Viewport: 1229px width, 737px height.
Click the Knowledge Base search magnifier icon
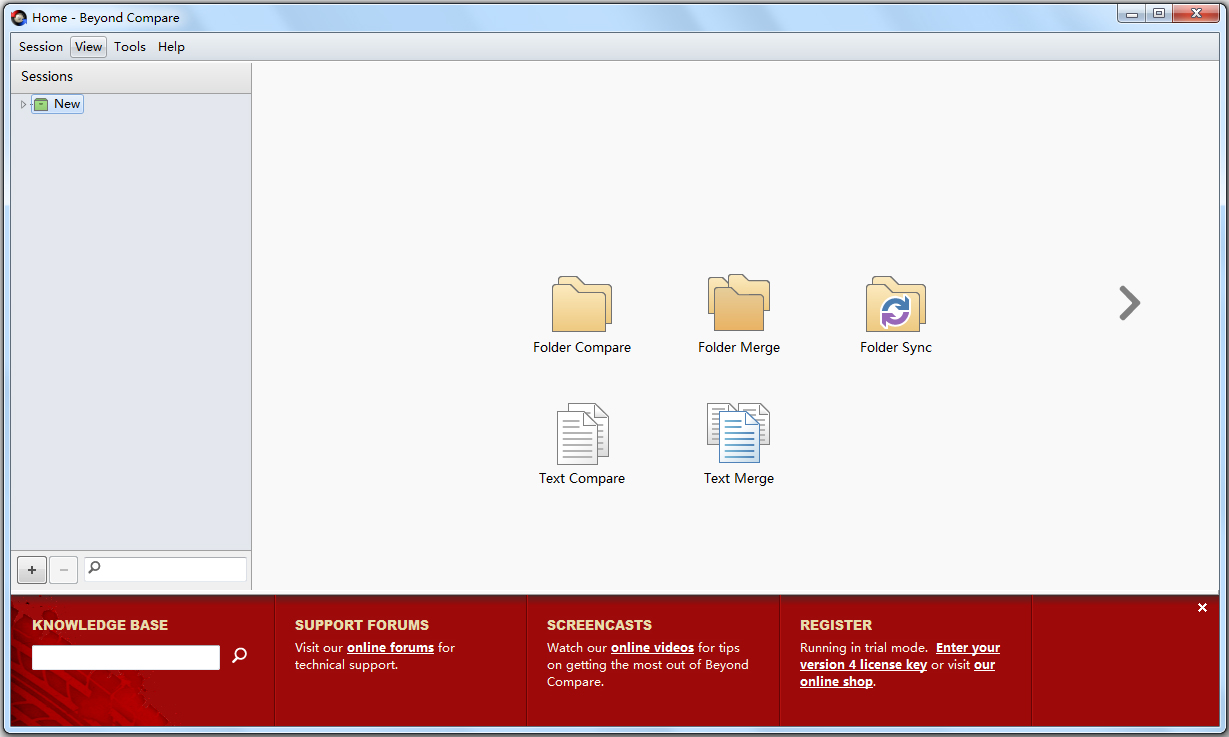239,656
